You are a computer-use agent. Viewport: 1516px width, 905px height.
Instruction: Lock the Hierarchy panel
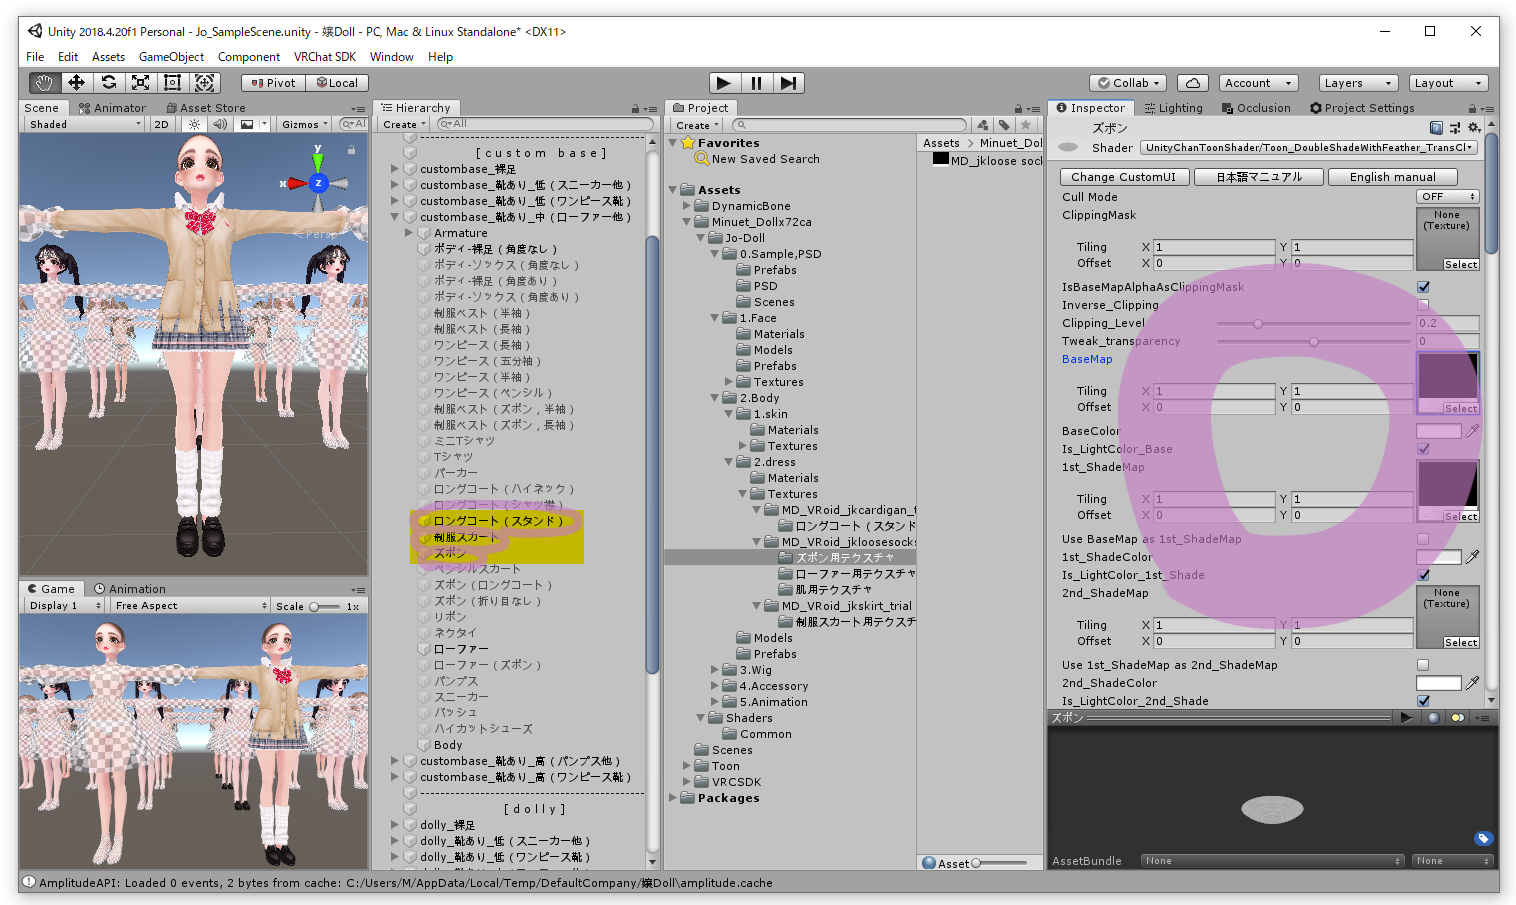coord(635,108)
